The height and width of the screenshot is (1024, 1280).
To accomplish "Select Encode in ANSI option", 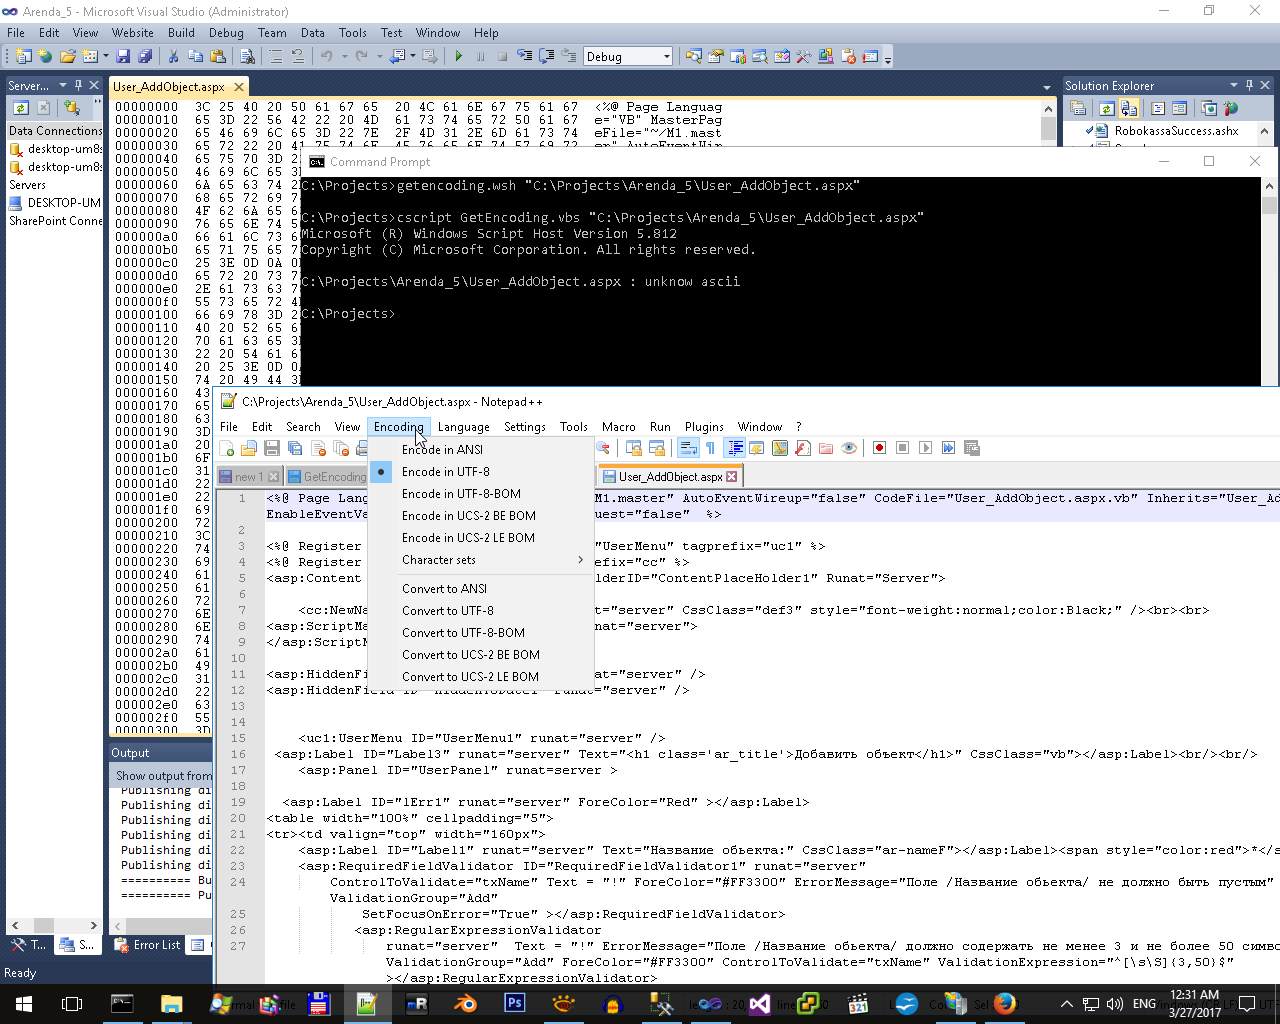I will click(x=442, y=450).
